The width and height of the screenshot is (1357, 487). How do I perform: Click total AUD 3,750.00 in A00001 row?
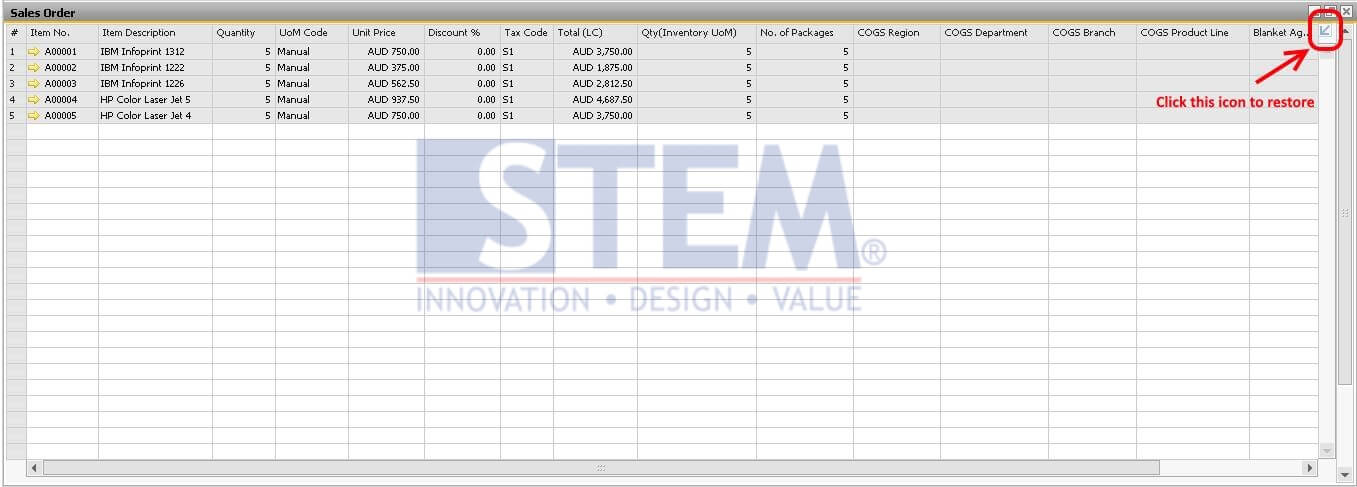pyautogui.click(x=595, y=52)
